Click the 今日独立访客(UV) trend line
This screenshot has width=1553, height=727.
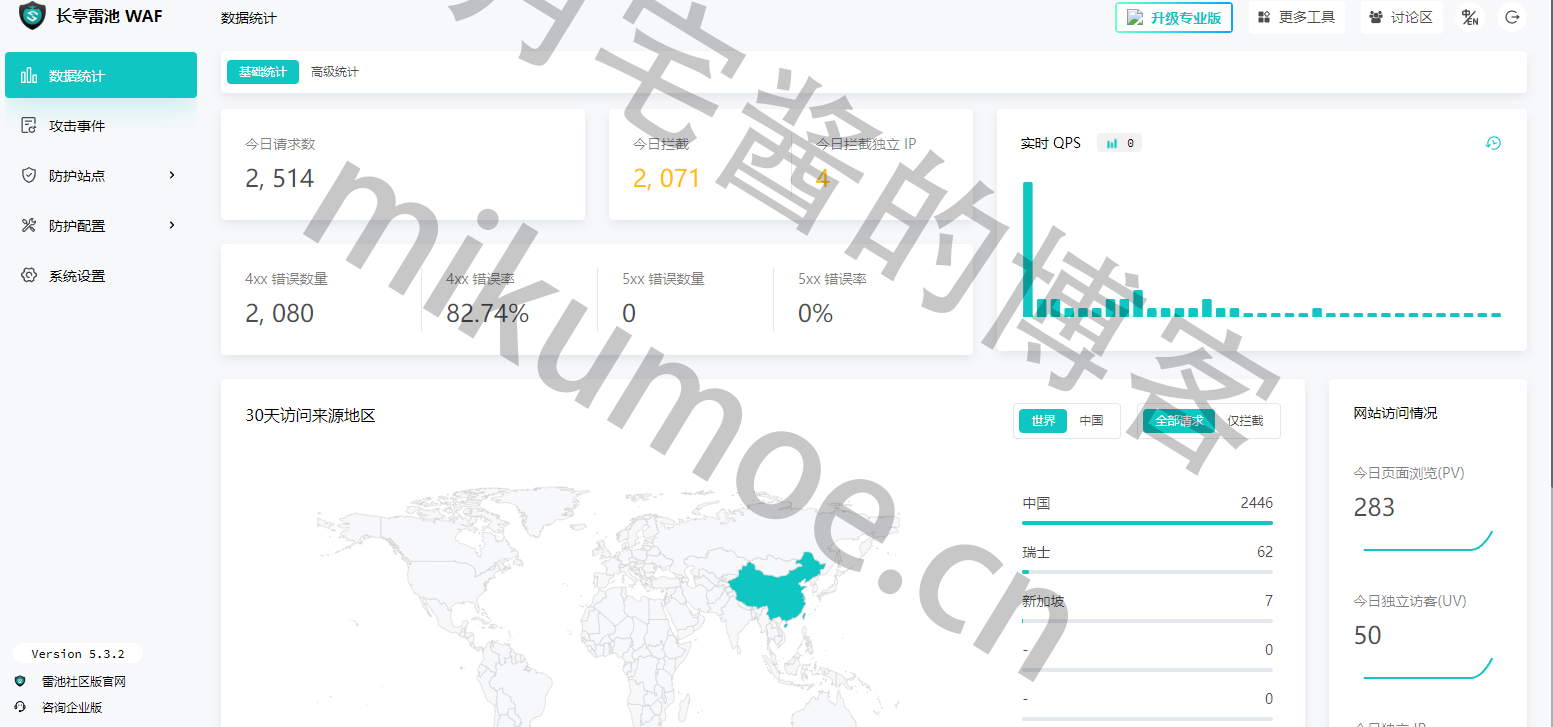tap(1428, 668)
